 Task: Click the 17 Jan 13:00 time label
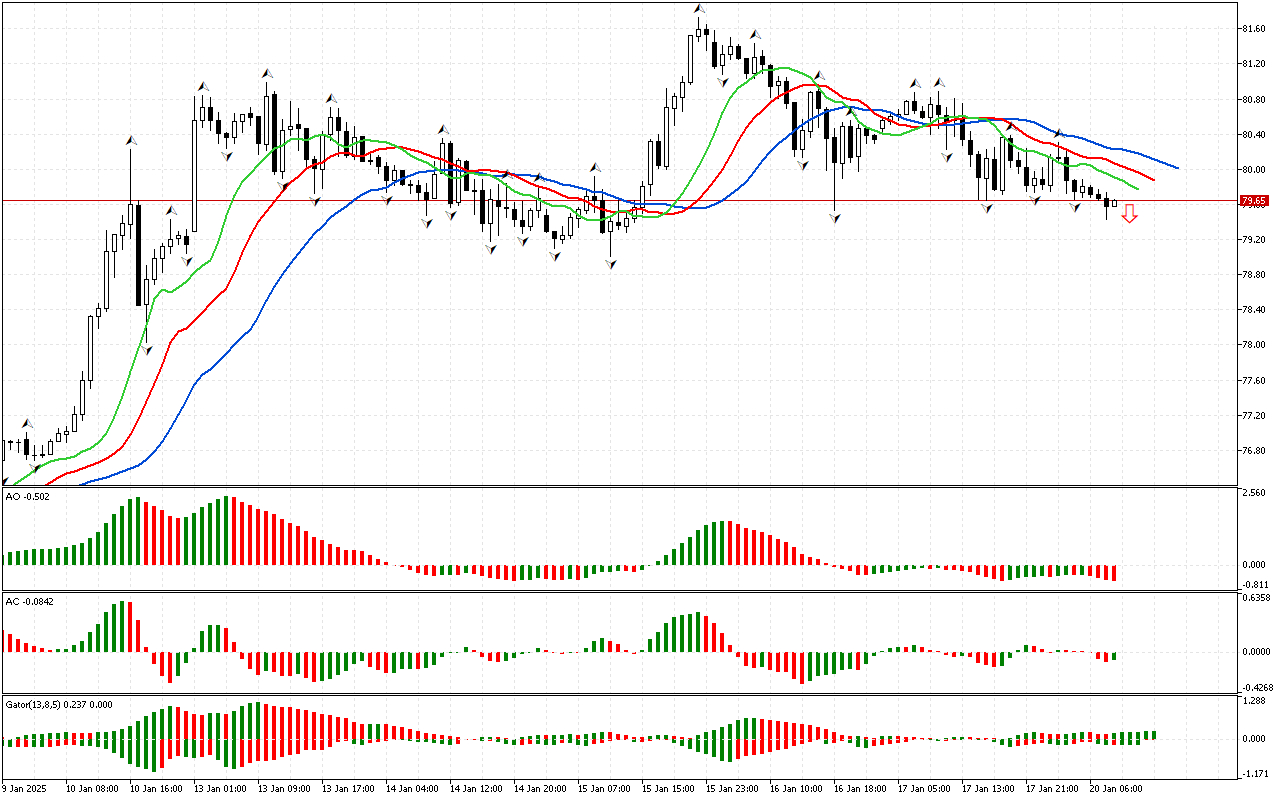point(989,788)
